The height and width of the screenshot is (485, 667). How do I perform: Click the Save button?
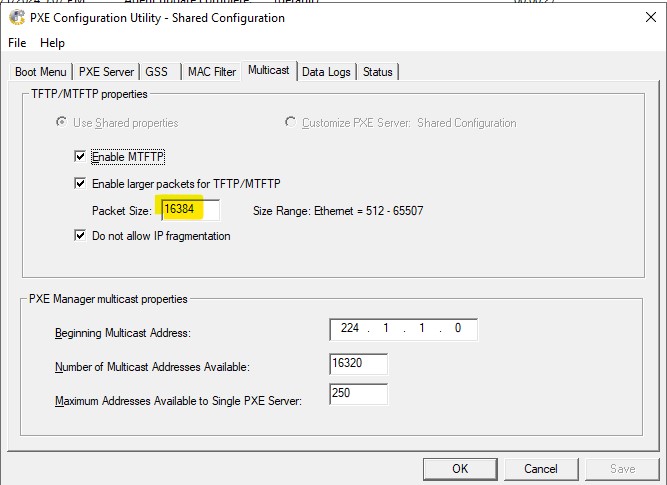[622, 469]
